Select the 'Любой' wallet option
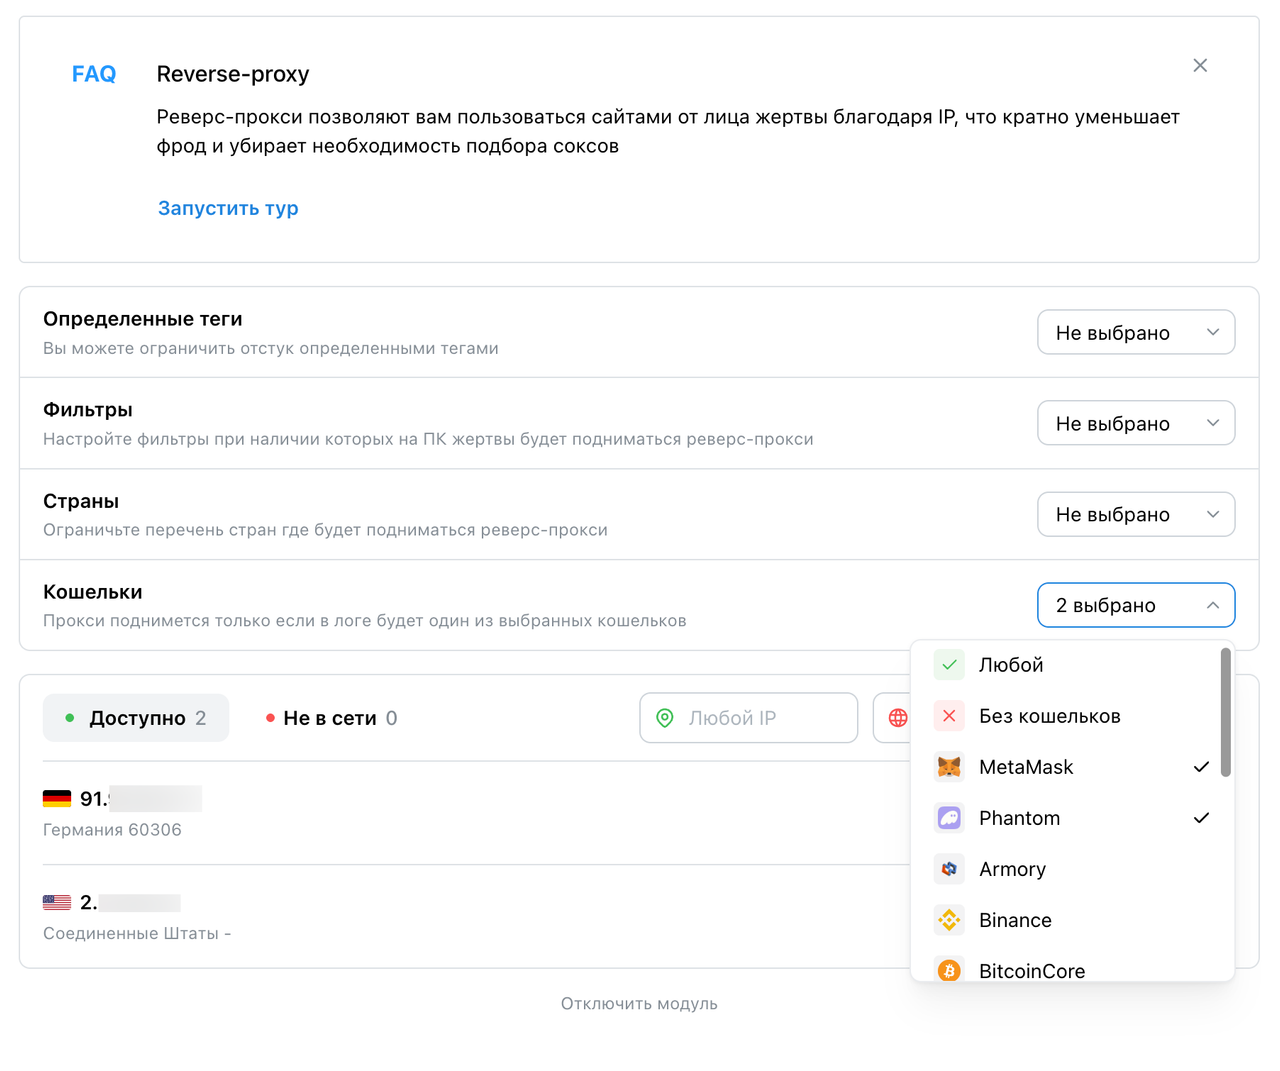The image size is (1280, 1071). 1066,665
